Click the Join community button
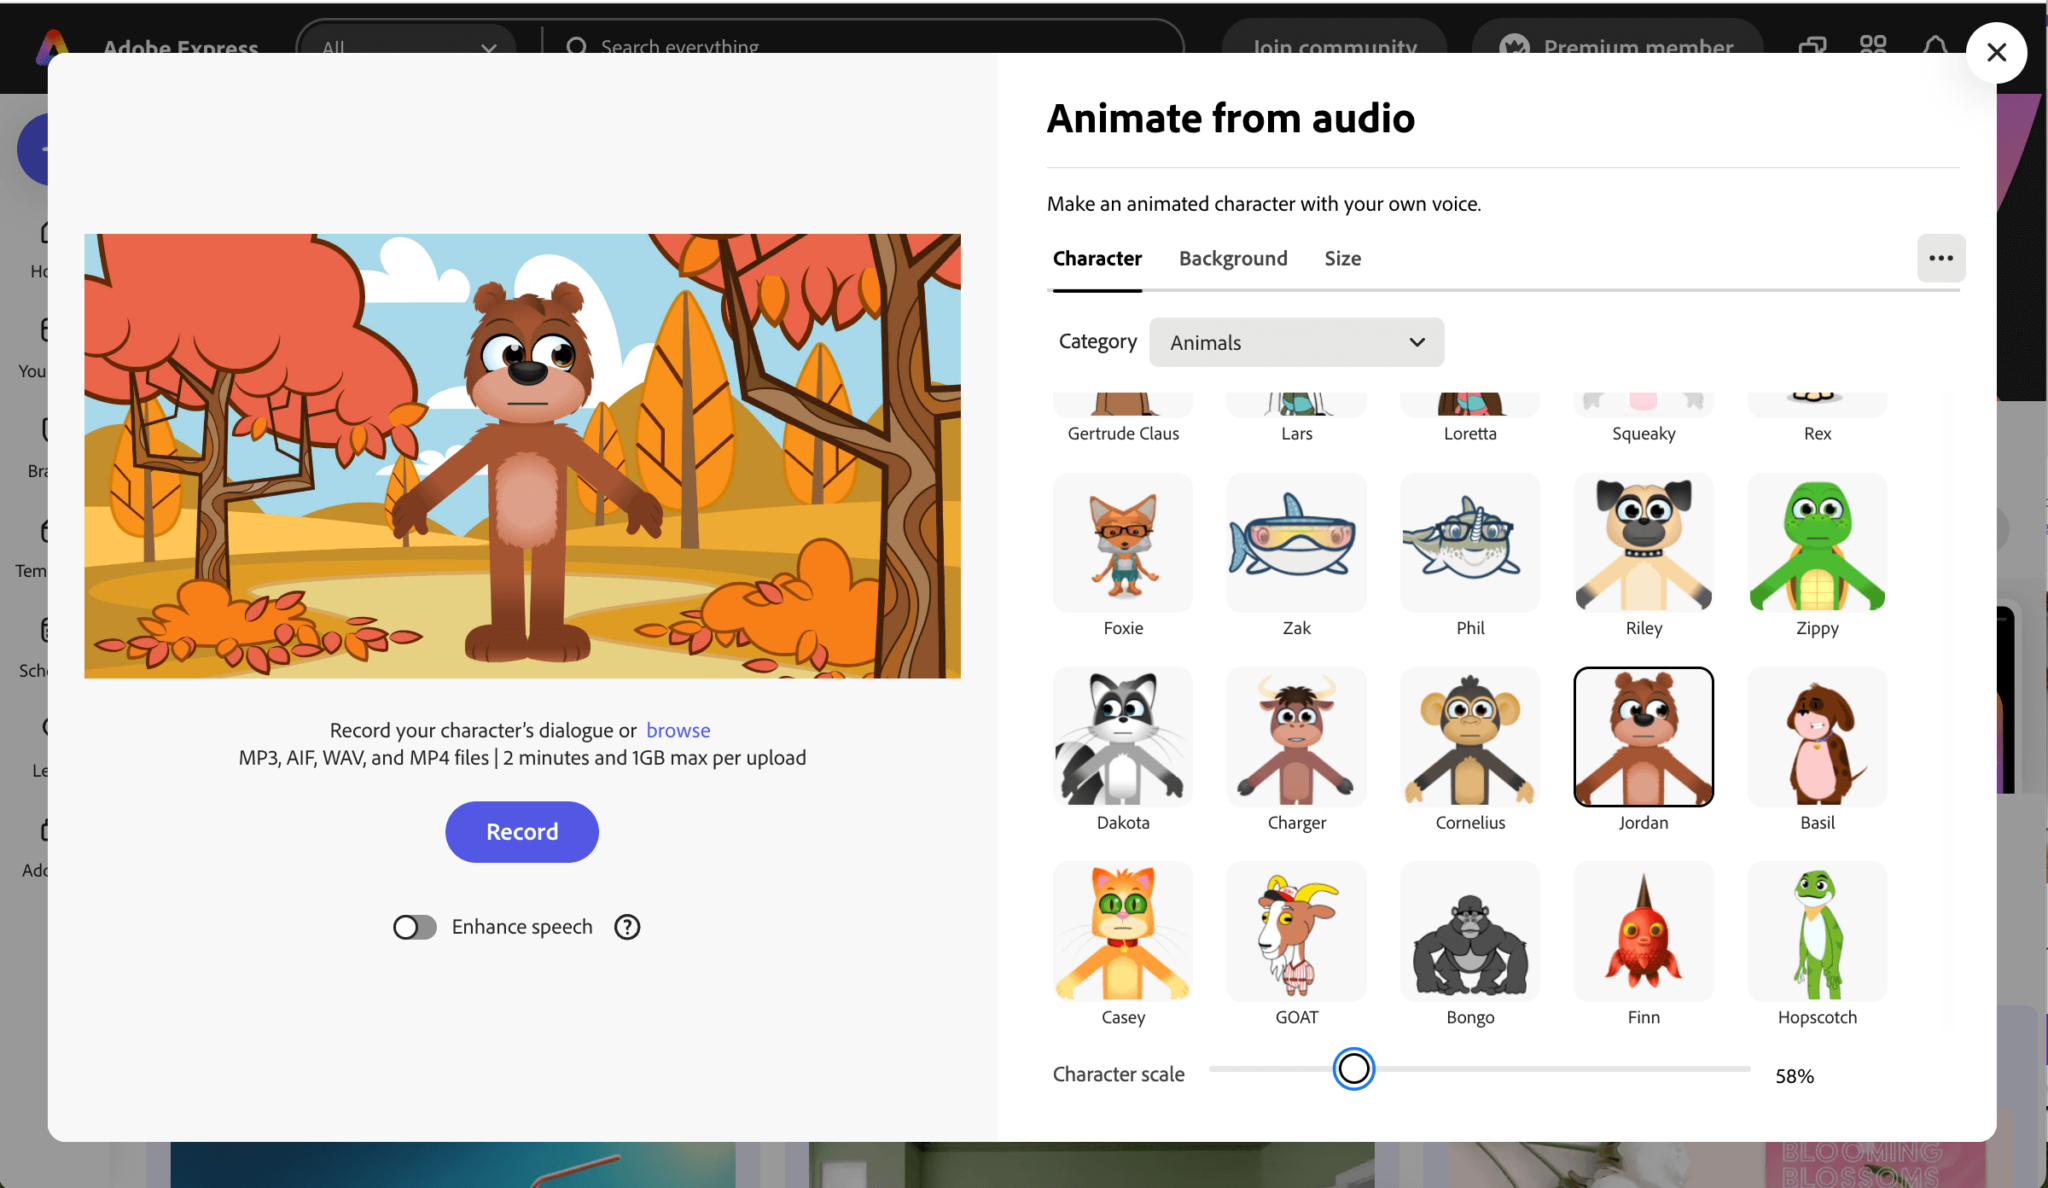This screenshot has width=2048, height=1188. (x=1335, y=47)
